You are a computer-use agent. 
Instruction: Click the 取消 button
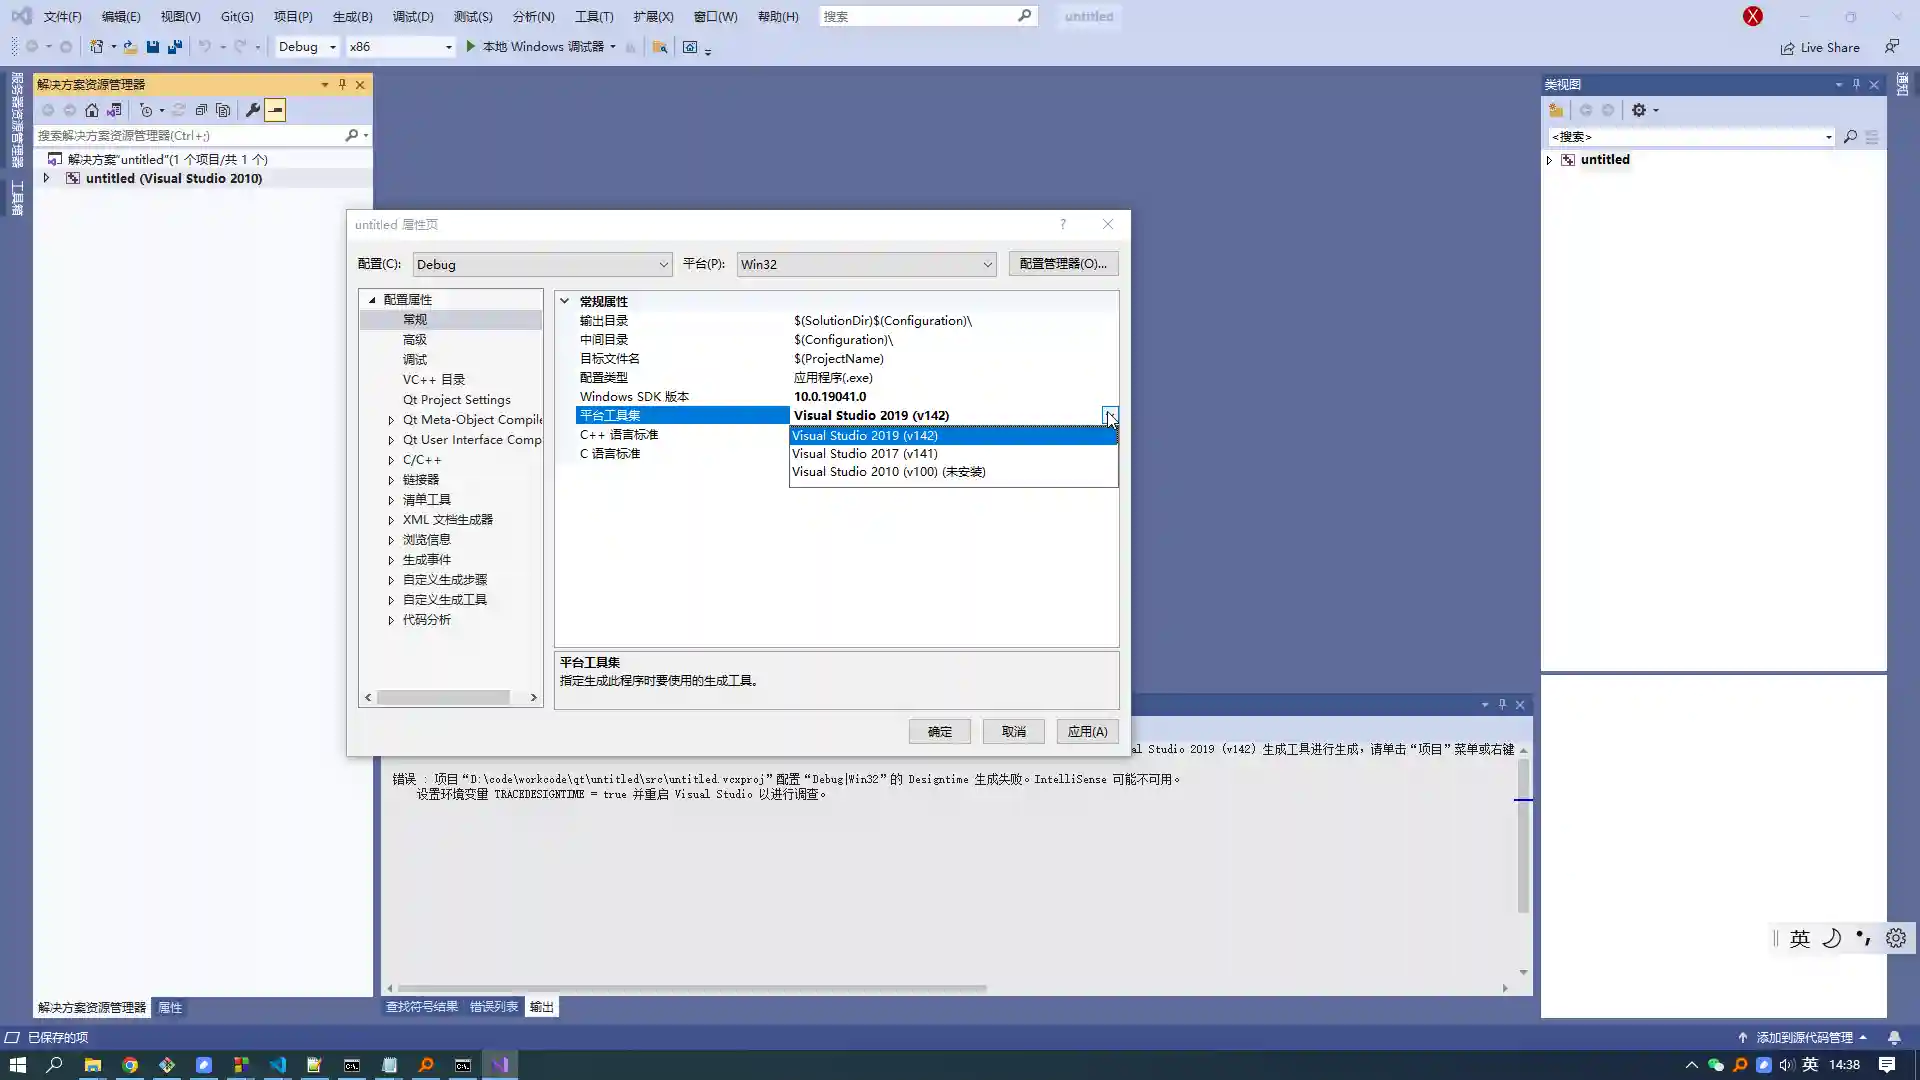(1014, 732)
